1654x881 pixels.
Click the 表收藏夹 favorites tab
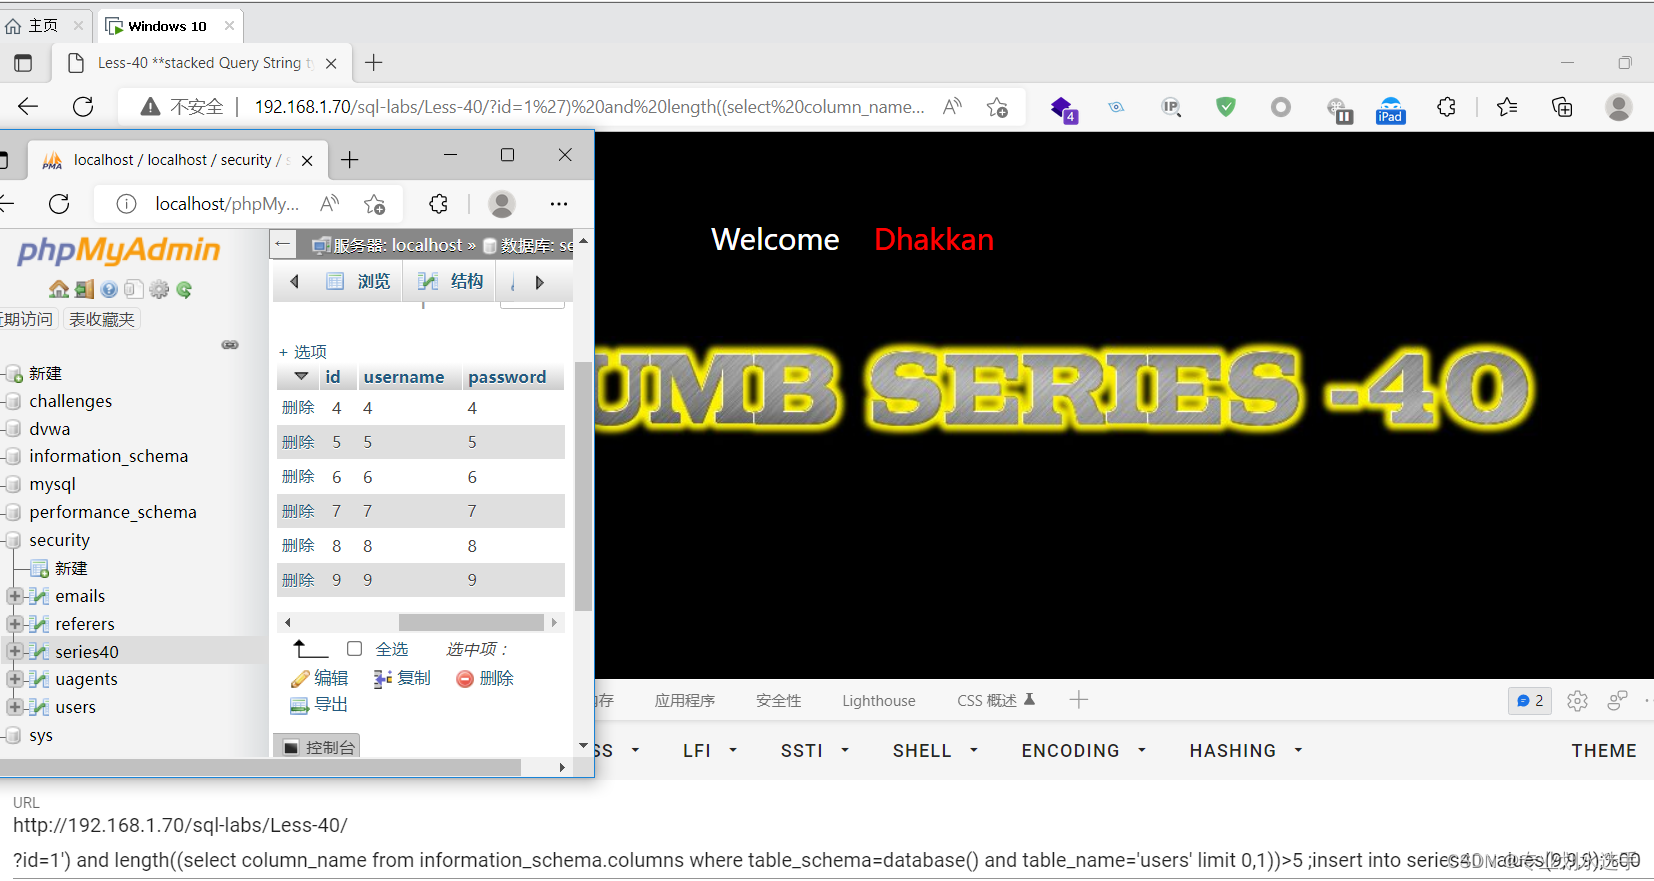pyautogui.click(x=101, y=319)
